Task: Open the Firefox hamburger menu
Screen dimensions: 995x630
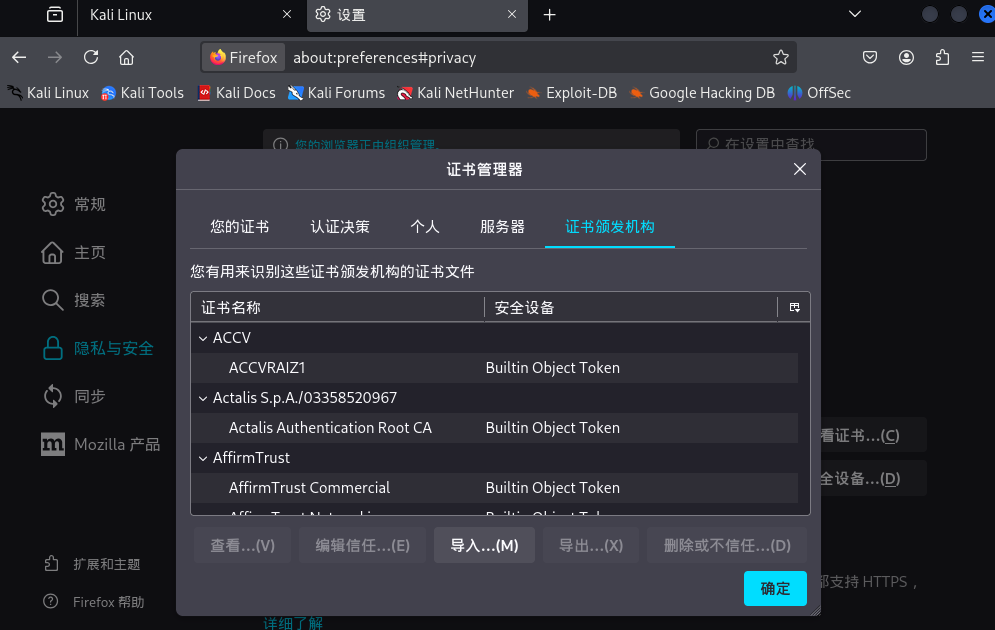Action: point(978,58)
